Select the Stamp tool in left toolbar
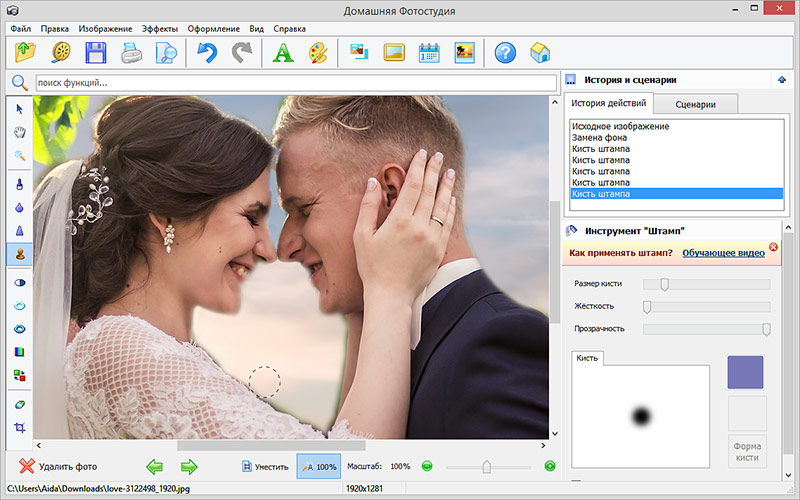Image resolution: width=800 pixels, height=500 pixels. (19, 254)
